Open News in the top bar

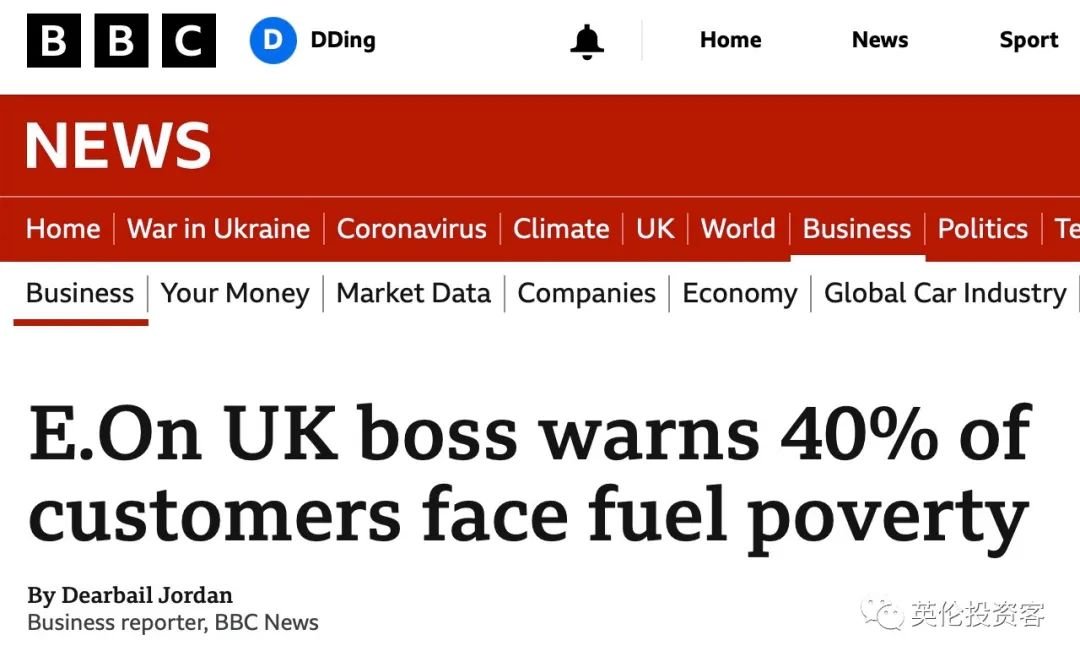click(x=880, y=40)
